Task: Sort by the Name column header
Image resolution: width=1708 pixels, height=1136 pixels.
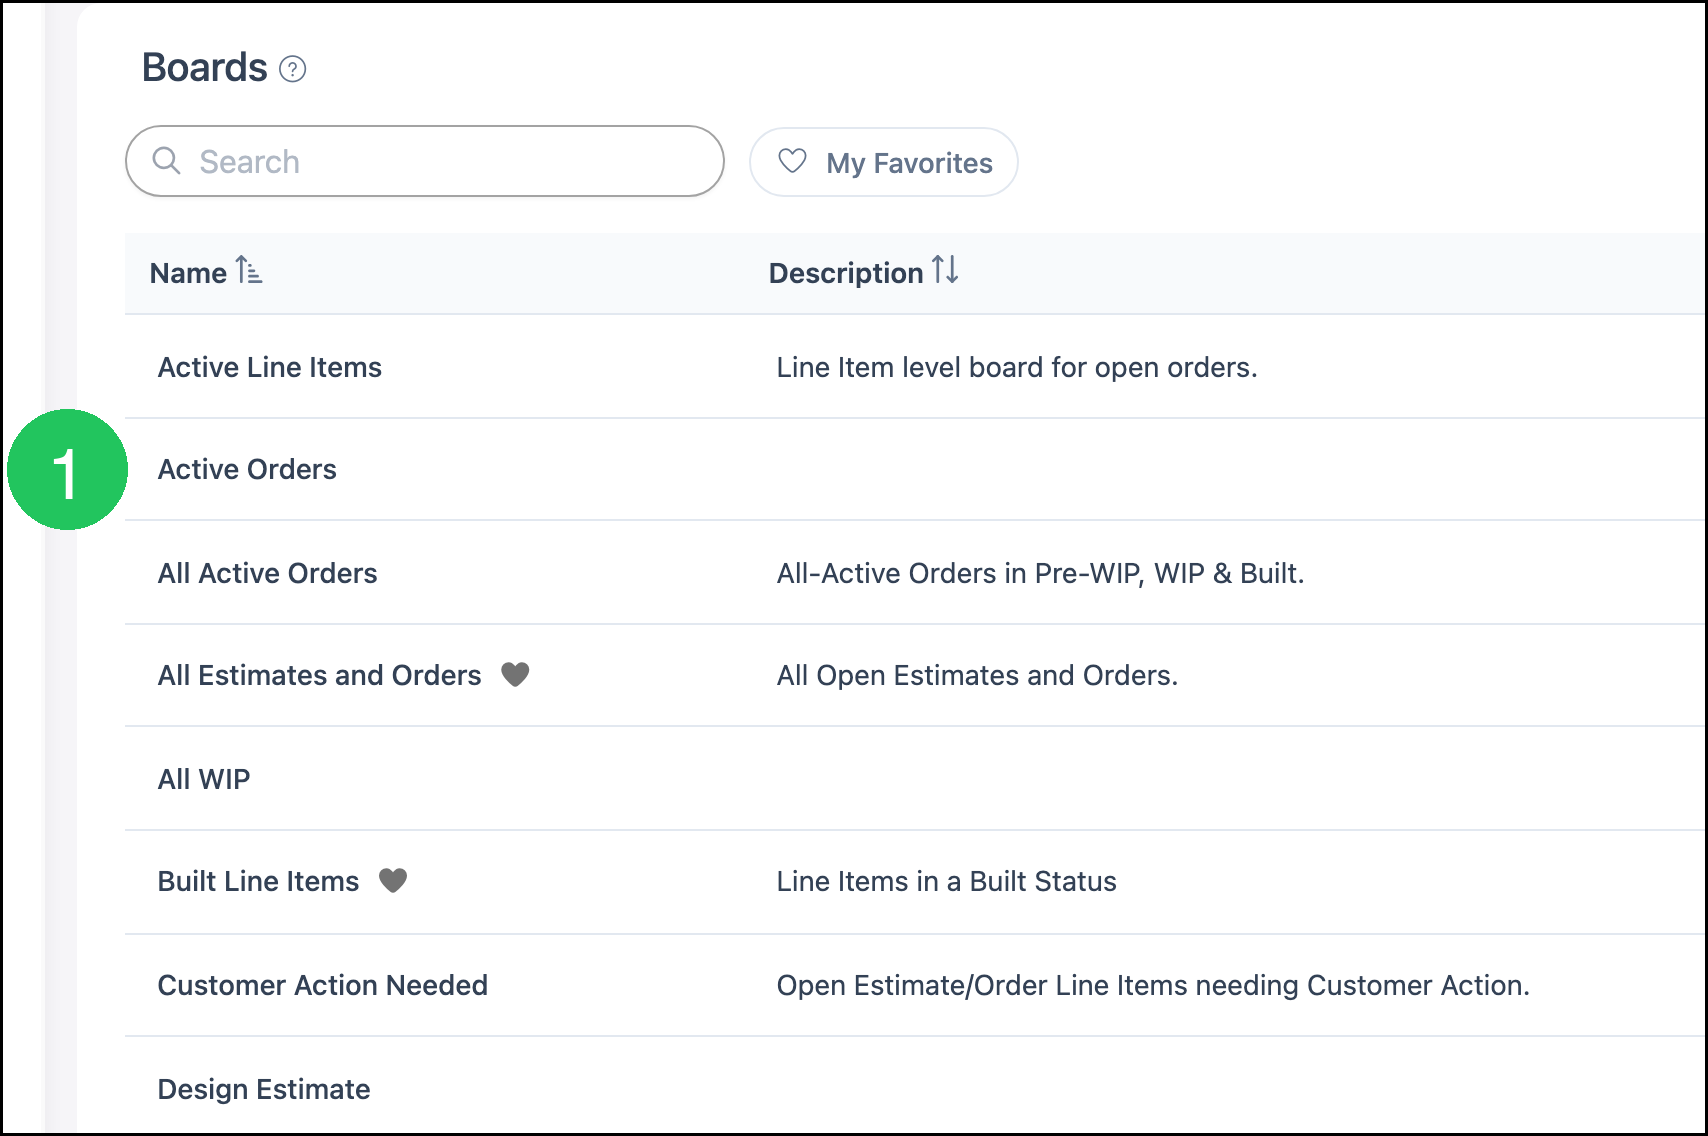Action: pyautogui.click(x=188, y=273)
